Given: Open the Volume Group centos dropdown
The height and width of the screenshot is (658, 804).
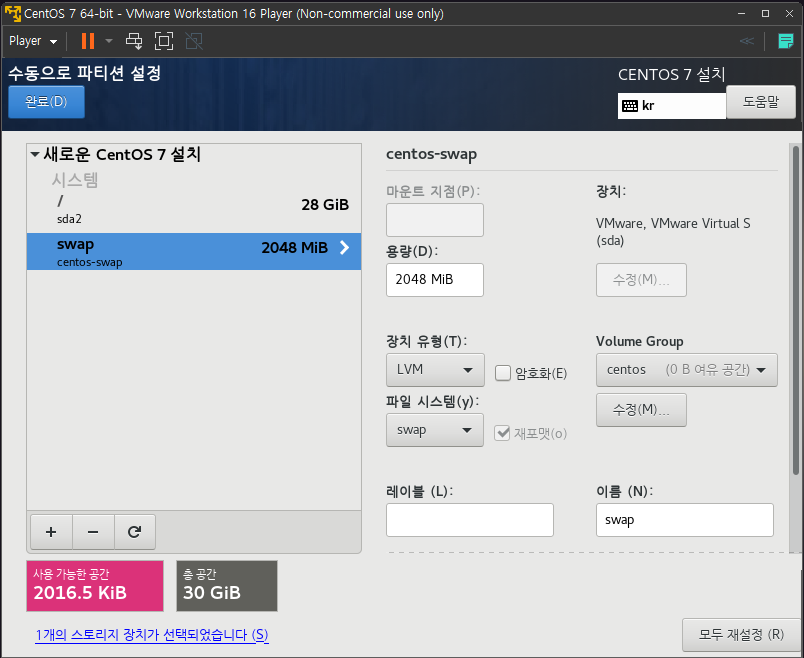Looking at the screenshot, I should coord(687,369).
